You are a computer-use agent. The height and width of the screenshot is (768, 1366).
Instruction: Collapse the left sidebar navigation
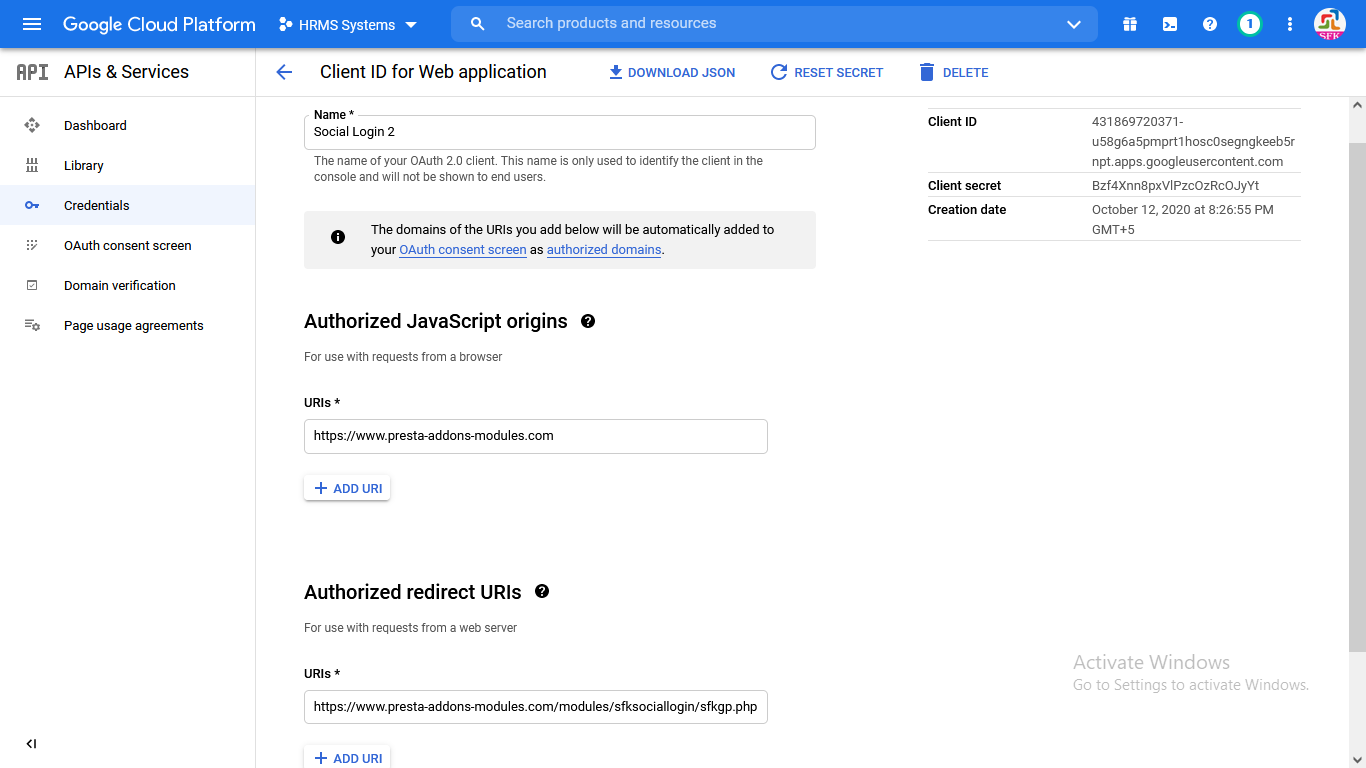point(31,744)
